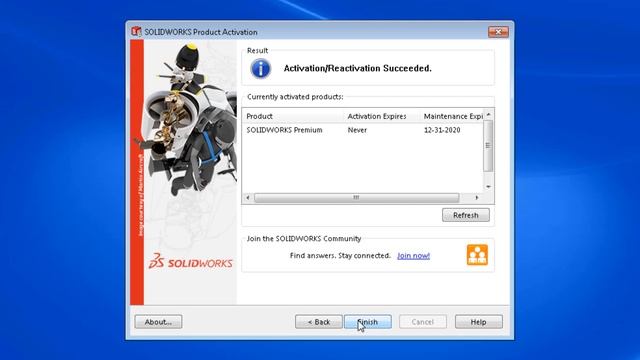Click the Finish button
Screen dimensions: 640x360
(368, 322)
